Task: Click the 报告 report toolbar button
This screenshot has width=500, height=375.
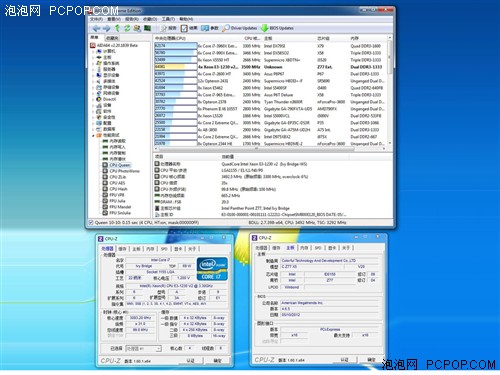Action: point(169,28)
